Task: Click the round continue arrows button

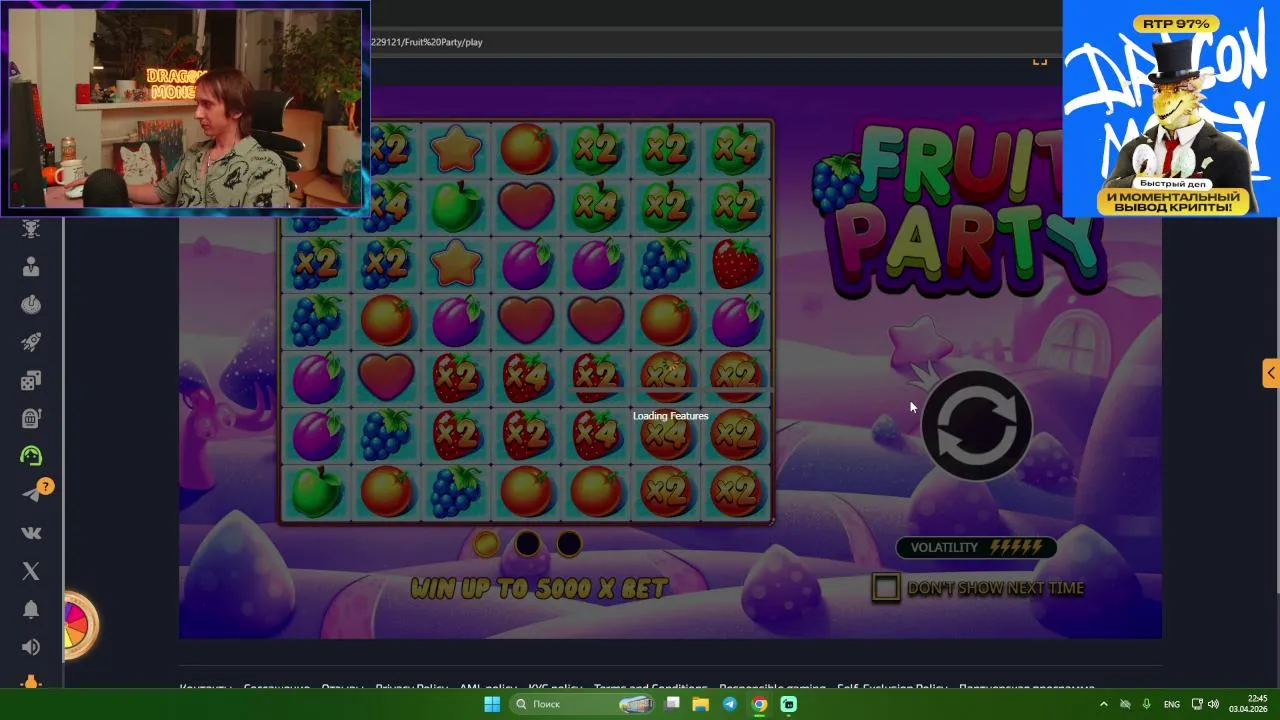Action: coord(976,426)
